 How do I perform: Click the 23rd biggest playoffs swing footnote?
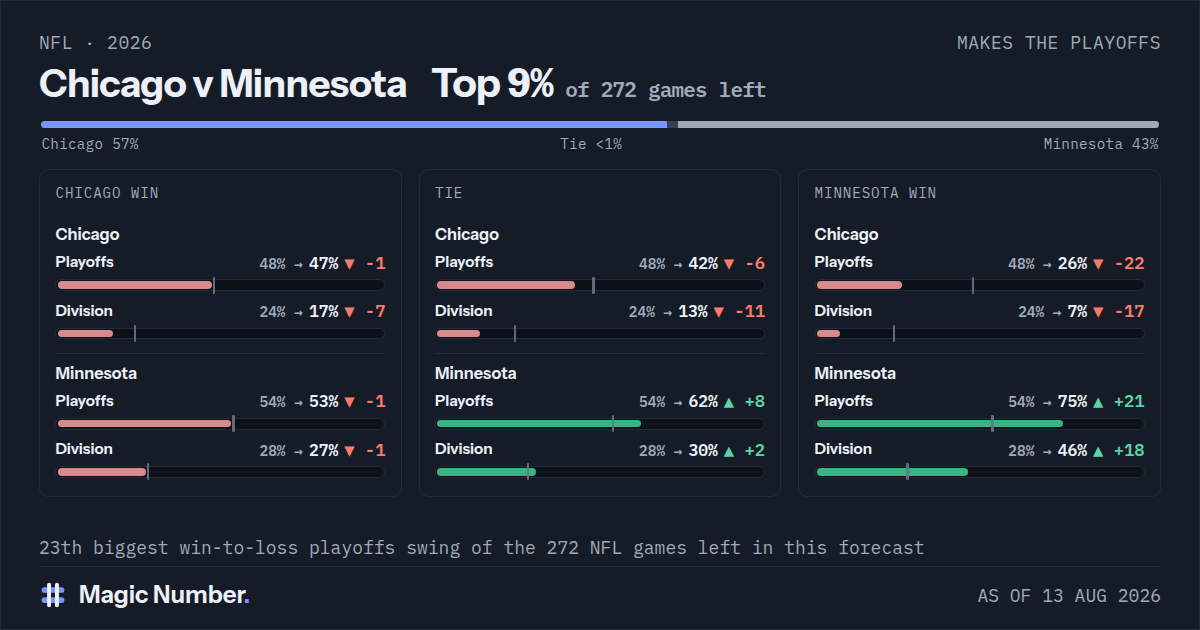[482, 548]
